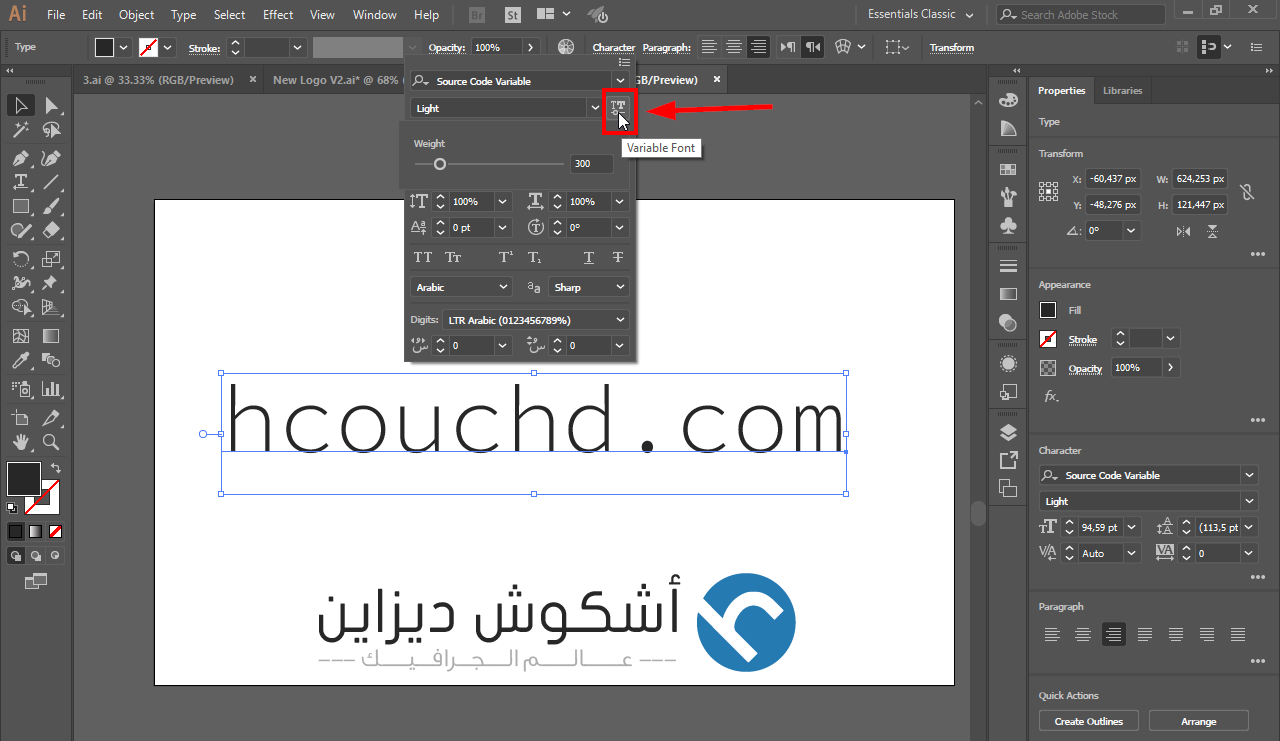Select the Type tool in the toolbar

(x=20, y=181)
